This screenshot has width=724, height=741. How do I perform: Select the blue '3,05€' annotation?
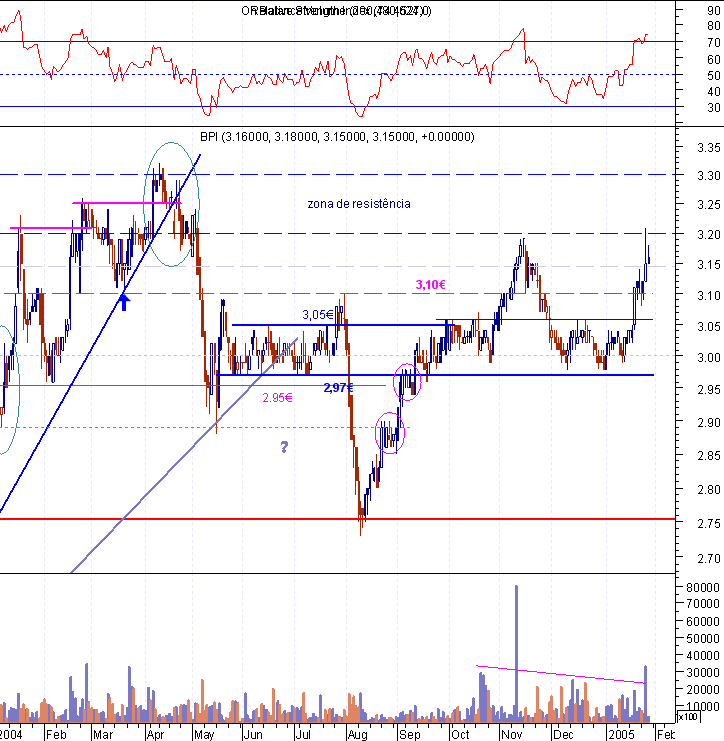coord(317,314)
